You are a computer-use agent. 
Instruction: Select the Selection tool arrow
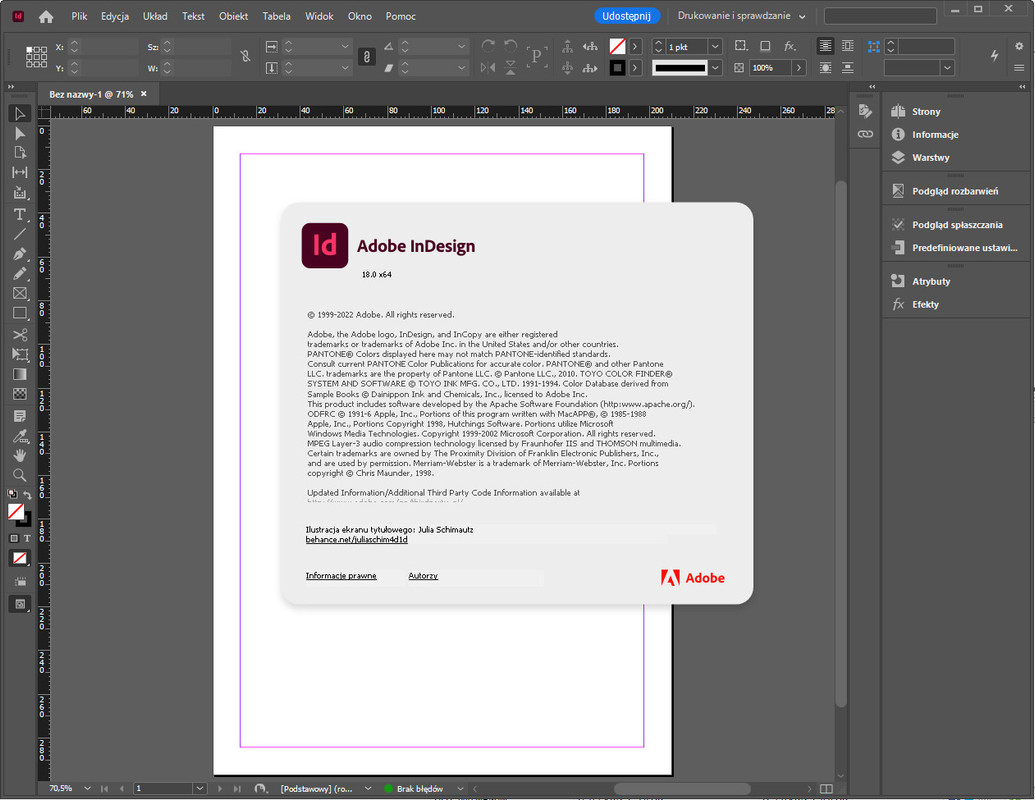[20, 114]
